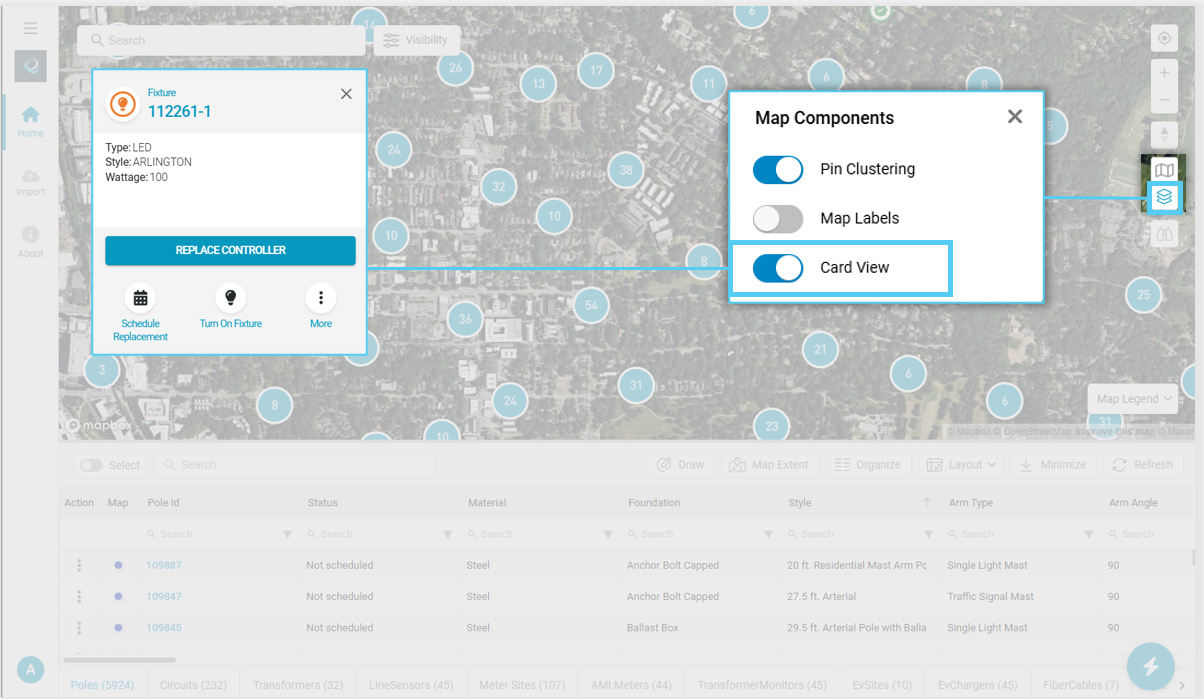1204x699 pixels.
Task: Open the More three-dots on card
Action: coord(321,297)
